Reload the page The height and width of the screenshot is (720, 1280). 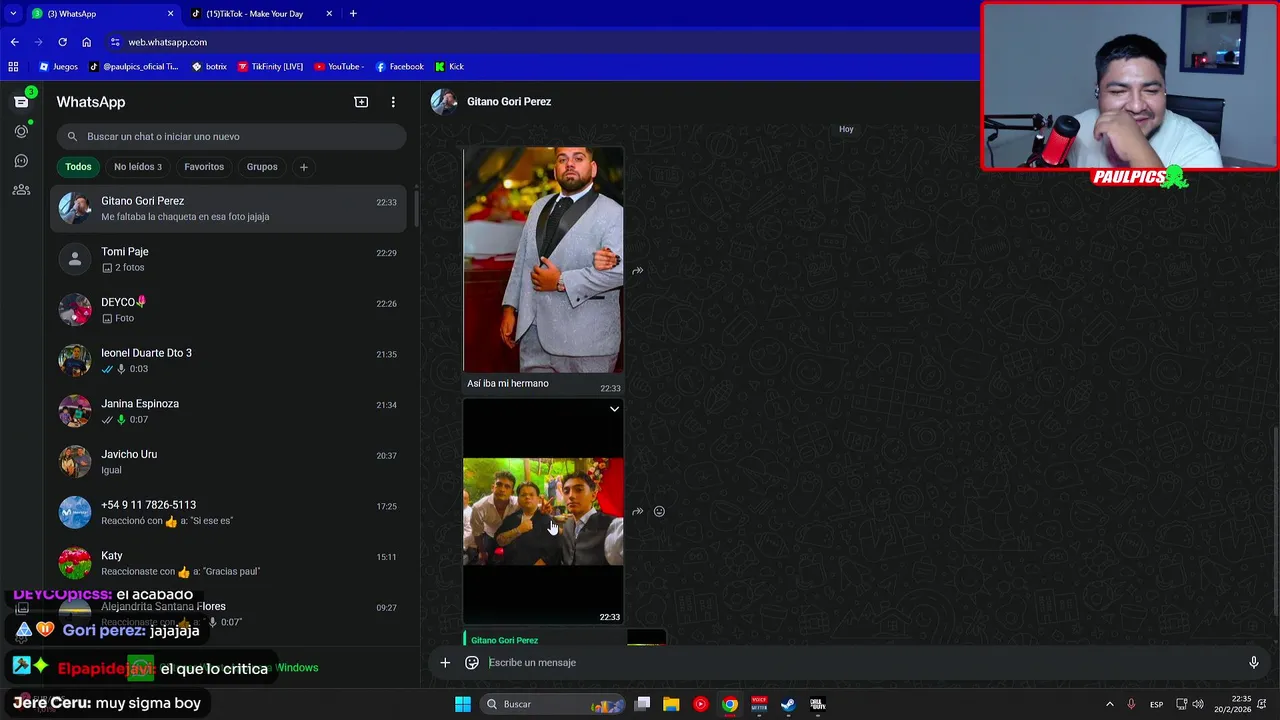pos(62,42)
